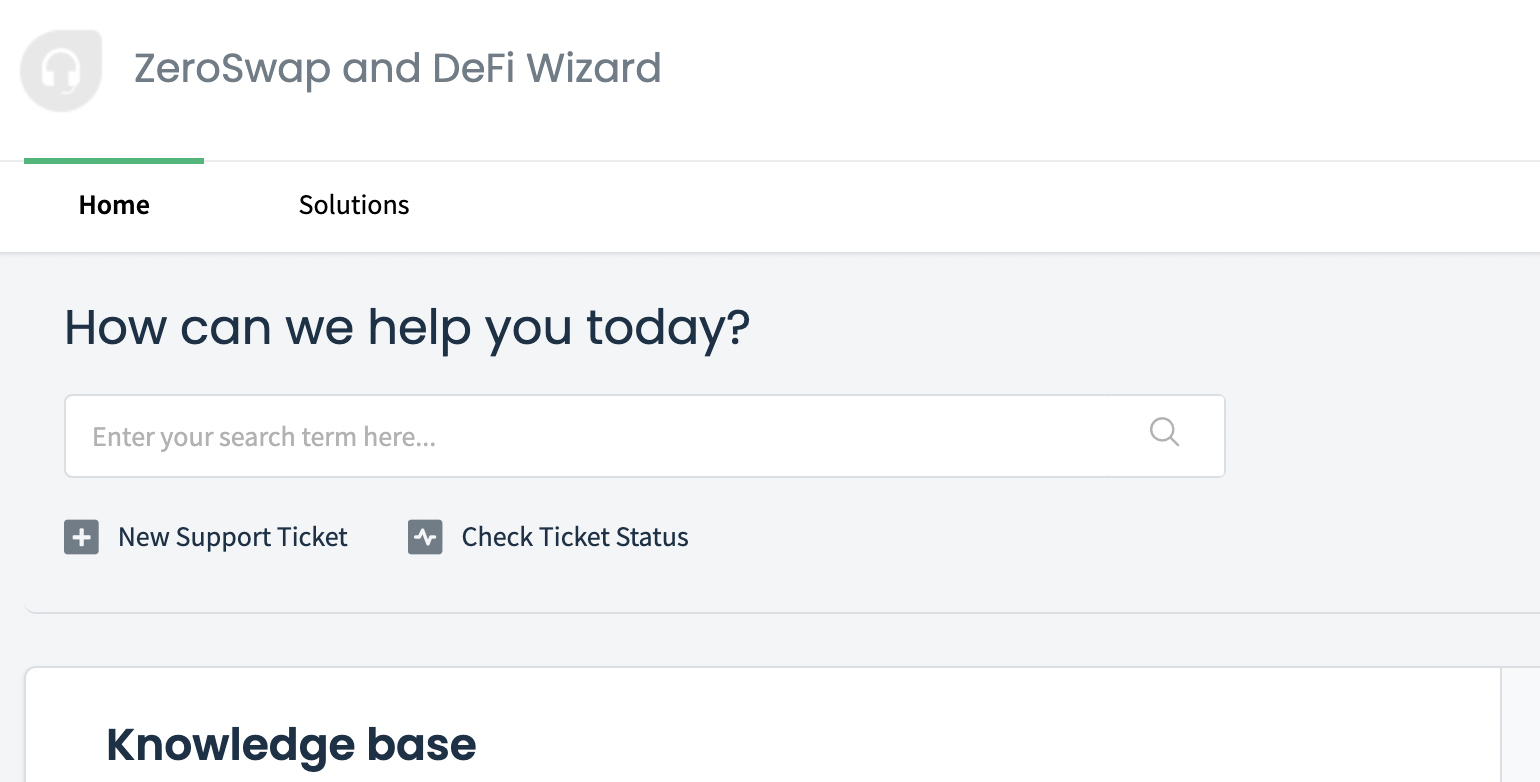1540x782 pixels.
Task: Click the word "Wizard" in the portal title
Action: 594,68
